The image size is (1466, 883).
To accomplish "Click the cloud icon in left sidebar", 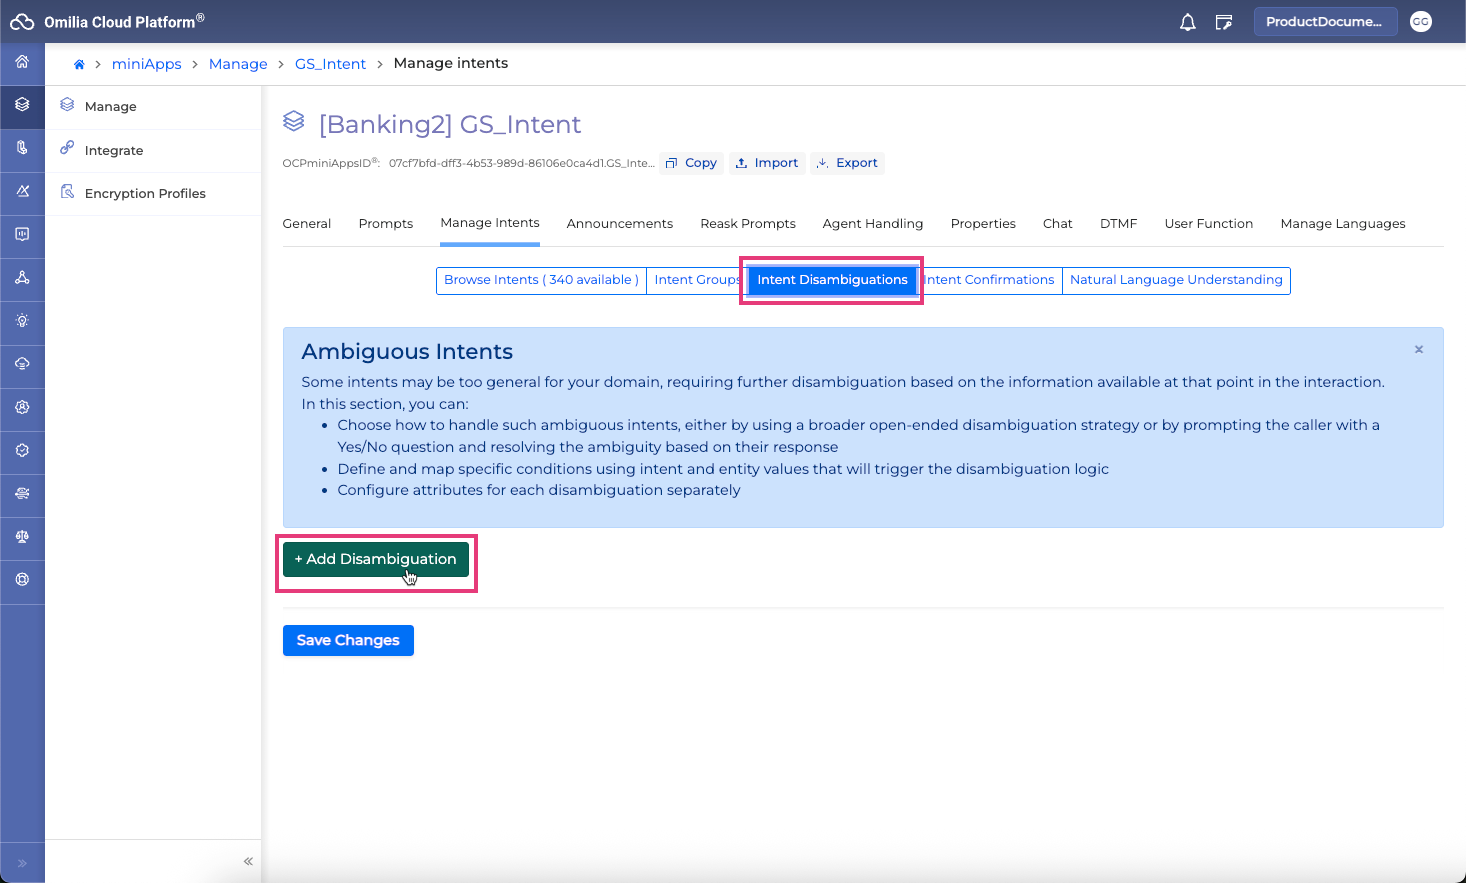I will click(22, 364).
